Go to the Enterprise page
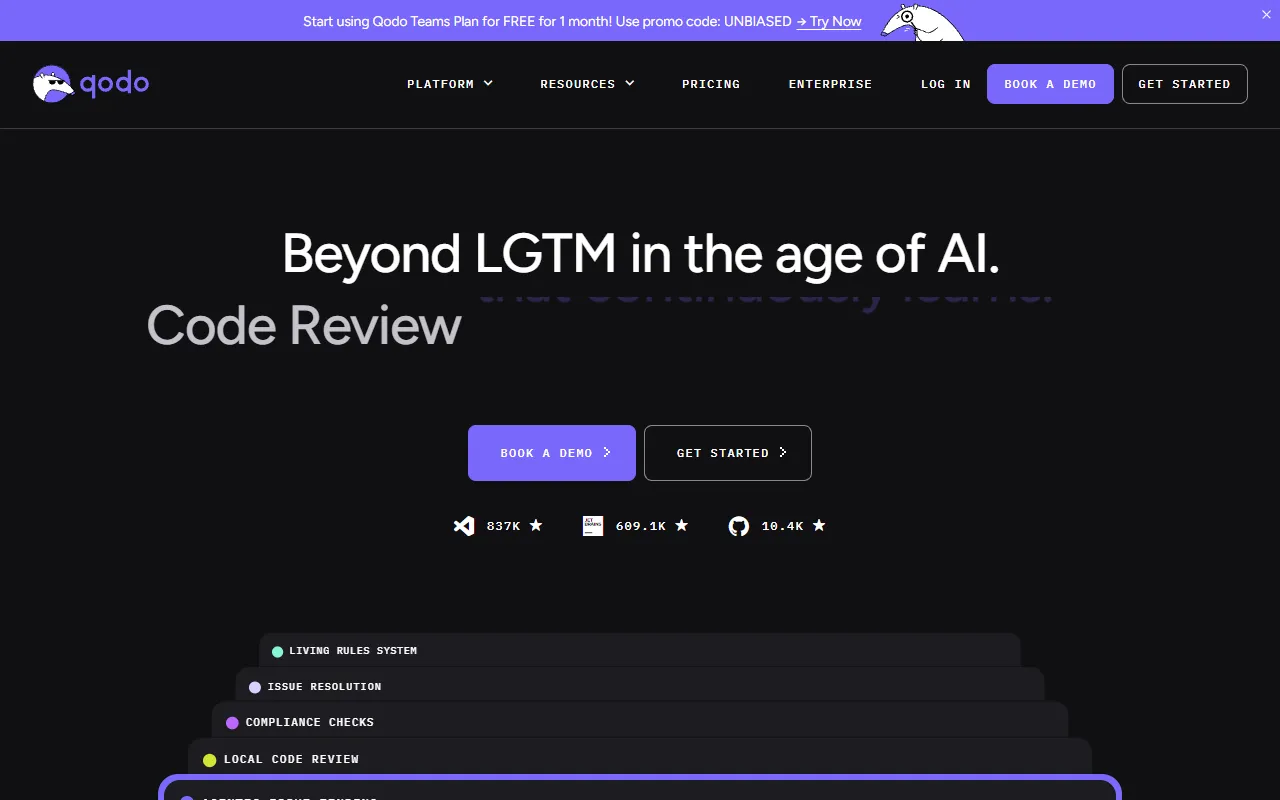The height and width of the screenshot is (800, 1280). point(830,84)
